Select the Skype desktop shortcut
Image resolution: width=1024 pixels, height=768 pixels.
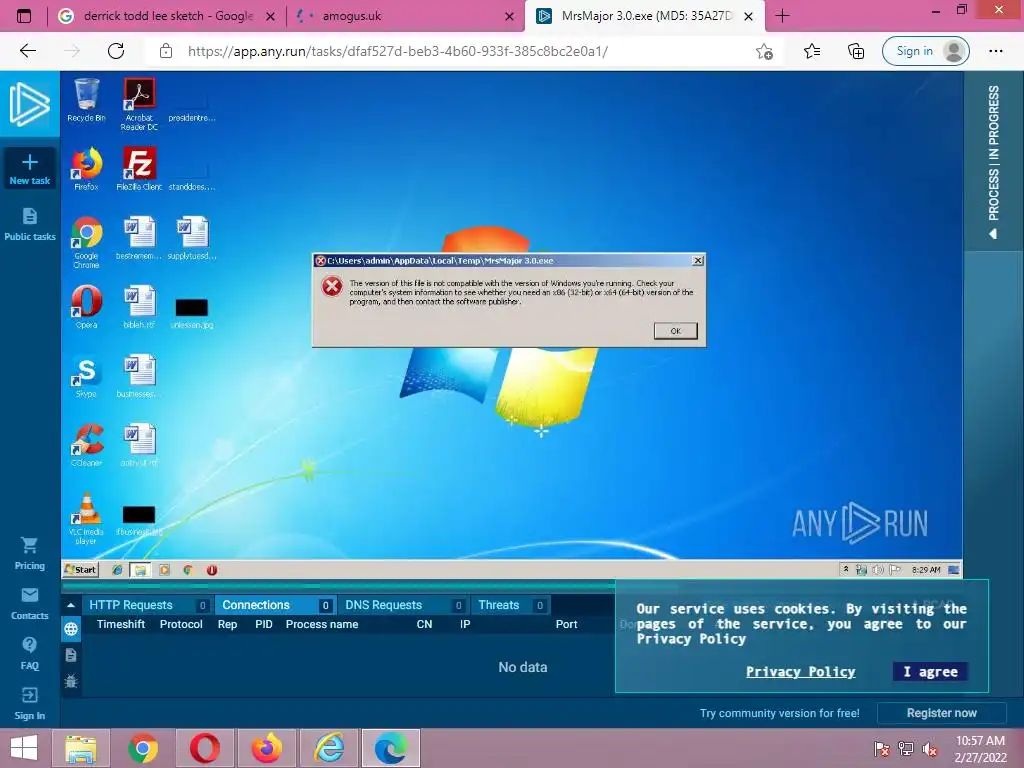[x=86, y=377]
